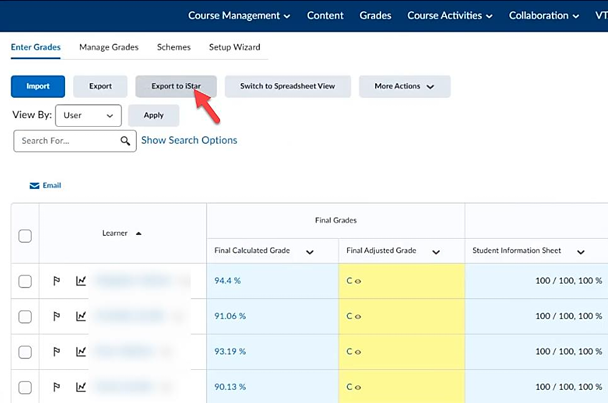Open the progress chart icon in the 94.4 % row
Screen dimensions: 608x403
[81, 280]
